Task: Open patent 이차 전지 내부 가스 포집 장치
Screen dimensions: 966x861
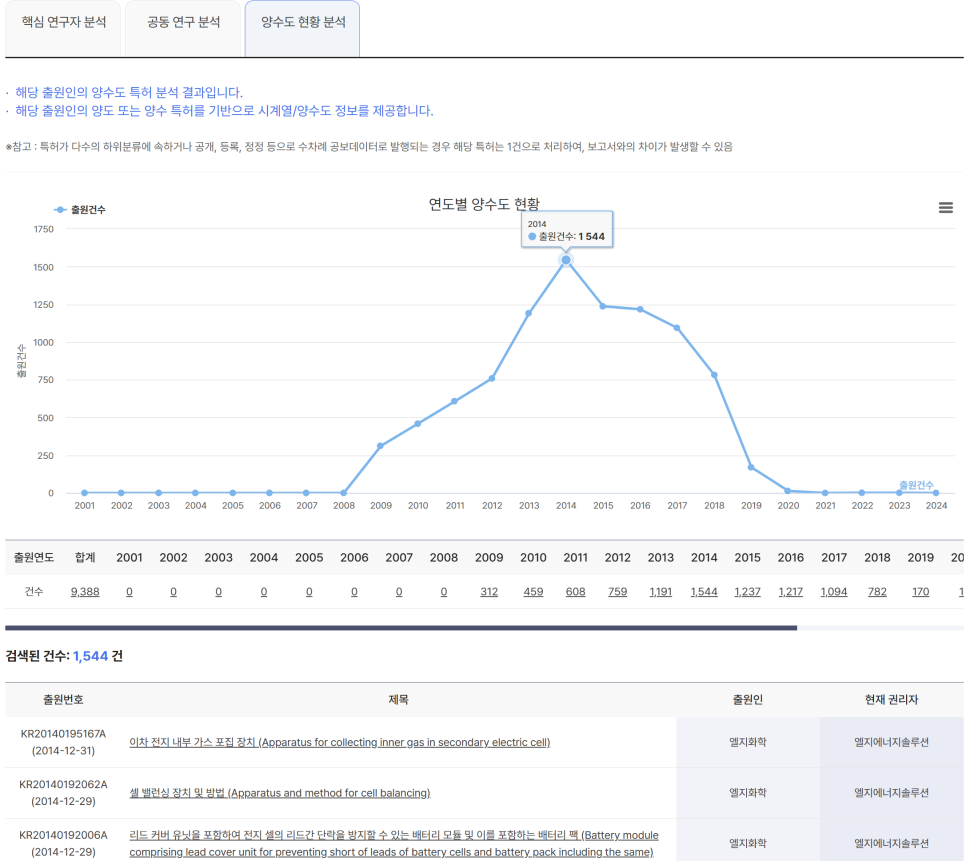Action: click(339, 742)
